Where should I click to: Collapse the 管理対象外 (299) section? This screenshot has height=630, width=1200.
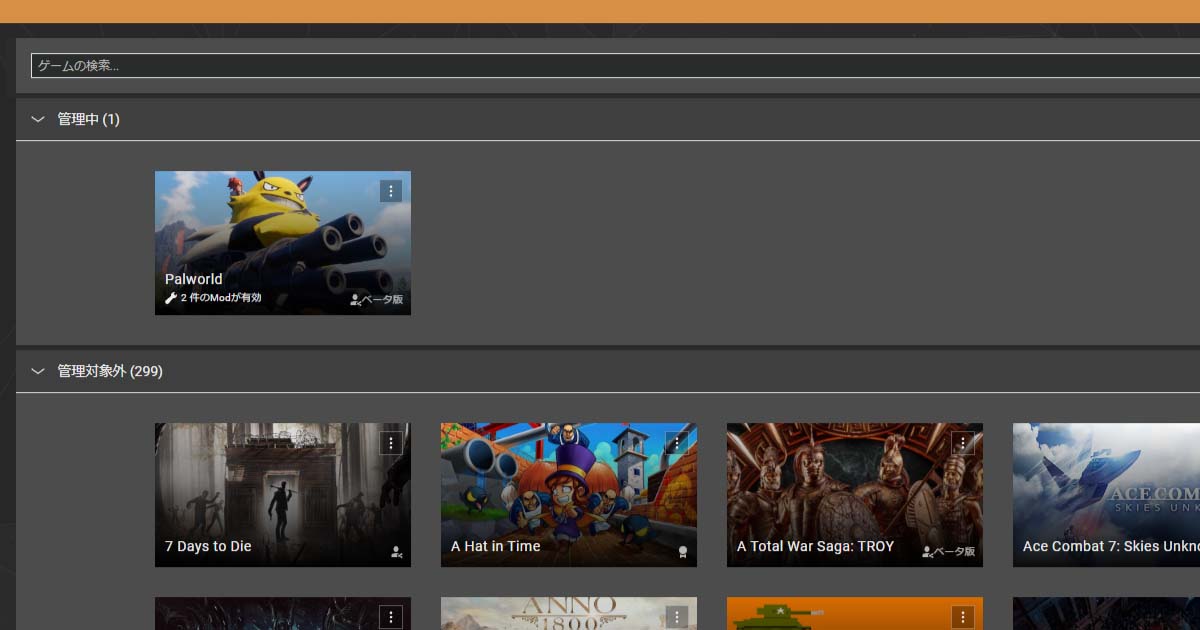point(38,371)
